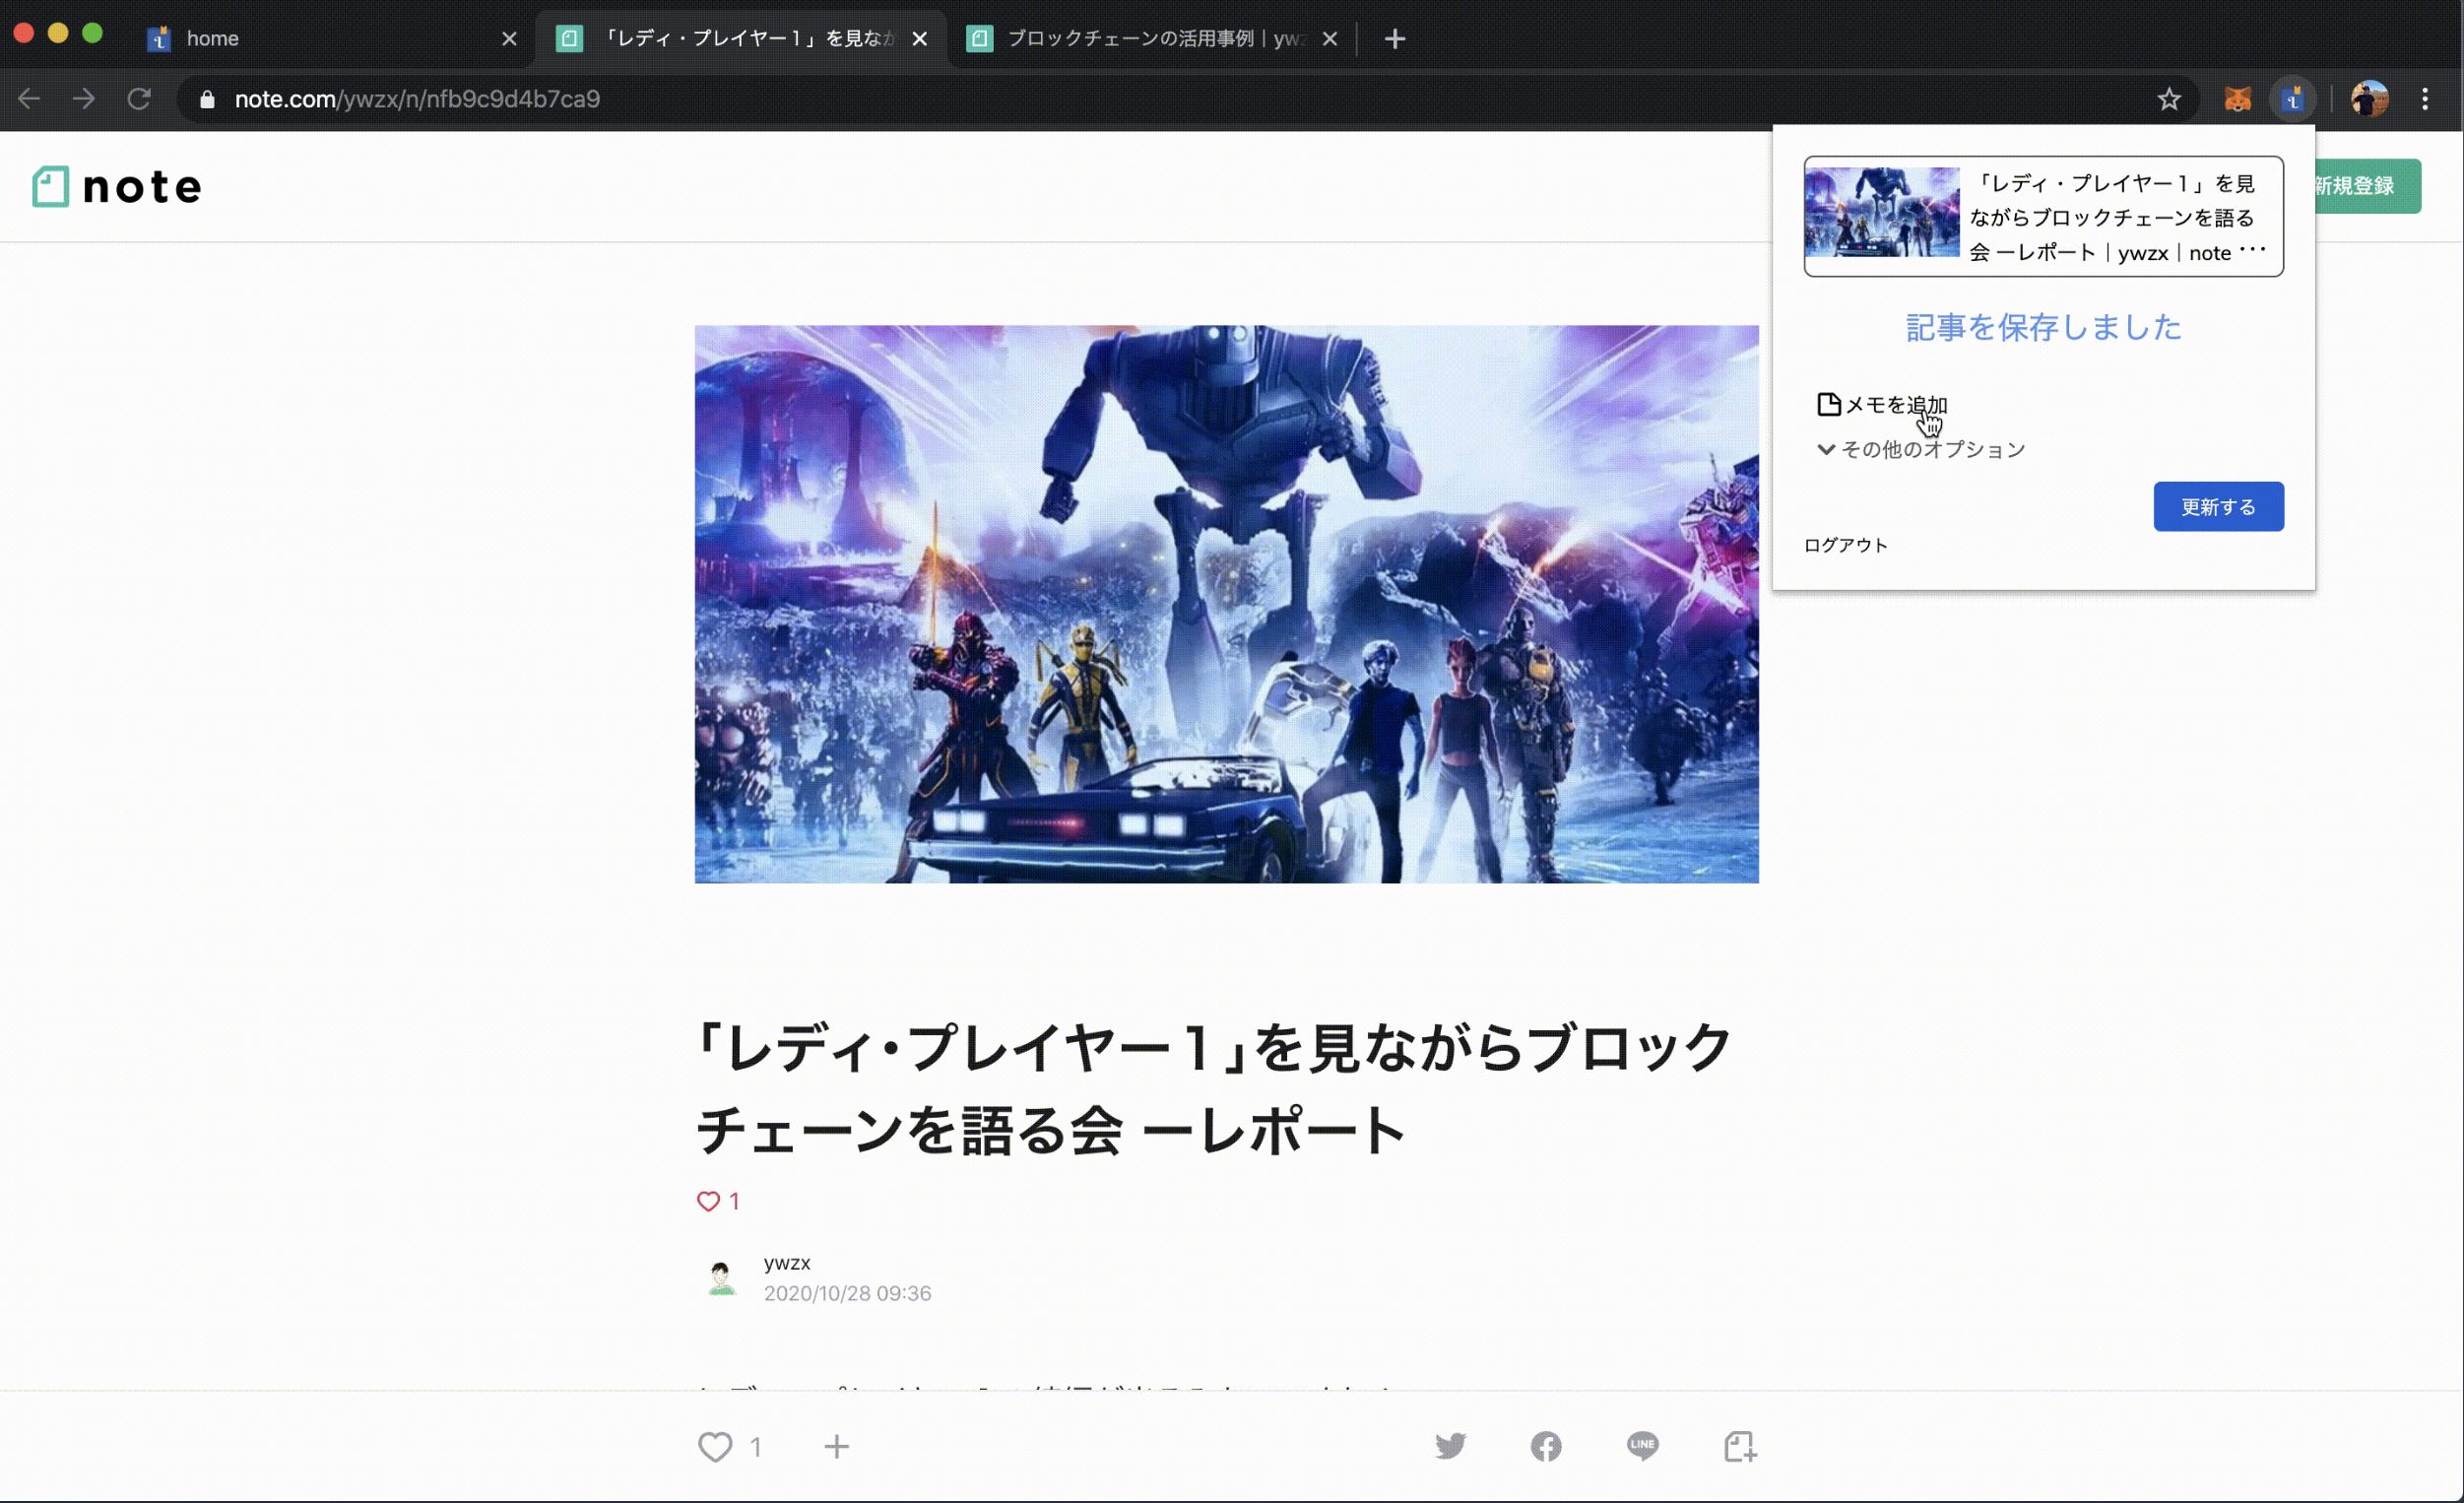
Task: Open the Chrome three-dot menu
Action: pyautogui.click(x=2425, y=99)
